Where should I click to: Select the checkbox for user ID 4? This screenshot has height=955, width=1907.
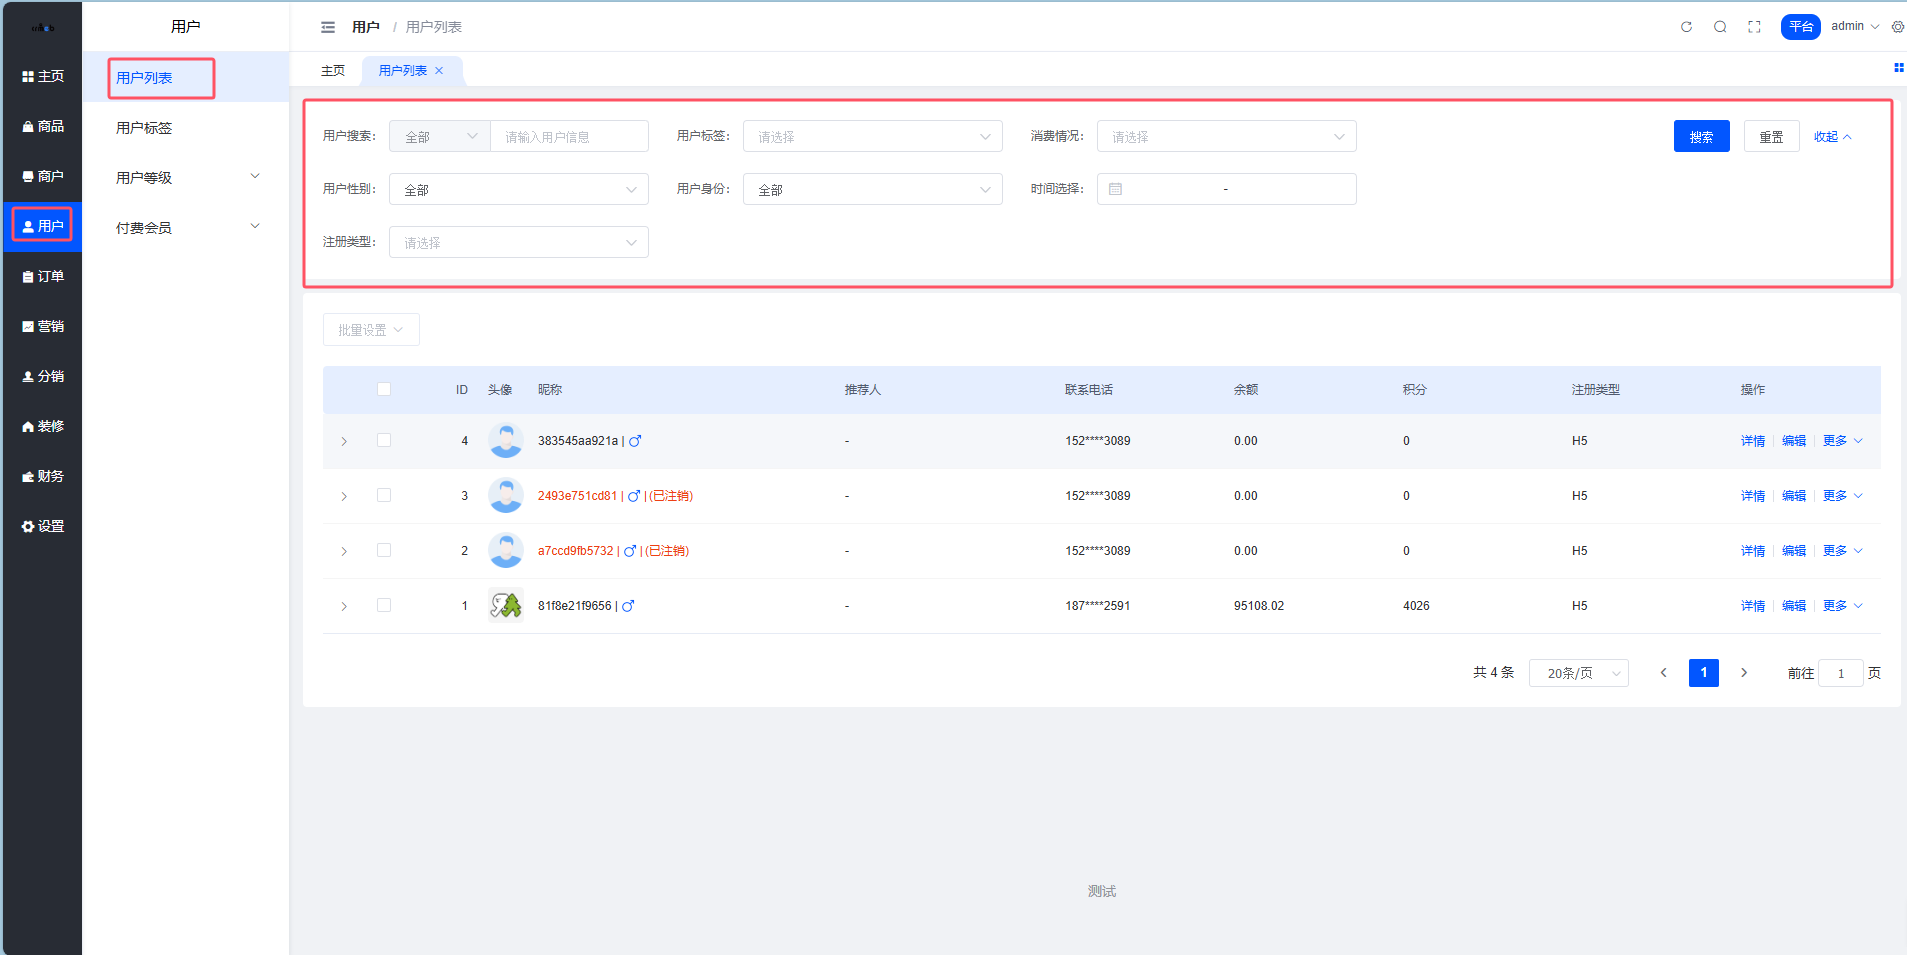[x=384, y=440]
